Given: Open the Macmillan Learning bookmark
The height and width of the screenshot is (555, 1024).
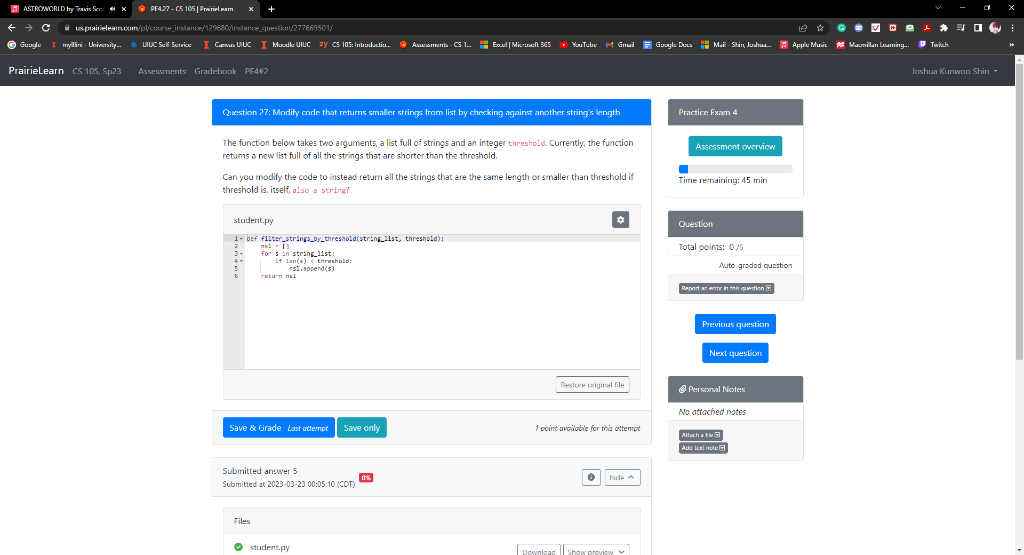Looking at the screenshot, I should [872, 44].
